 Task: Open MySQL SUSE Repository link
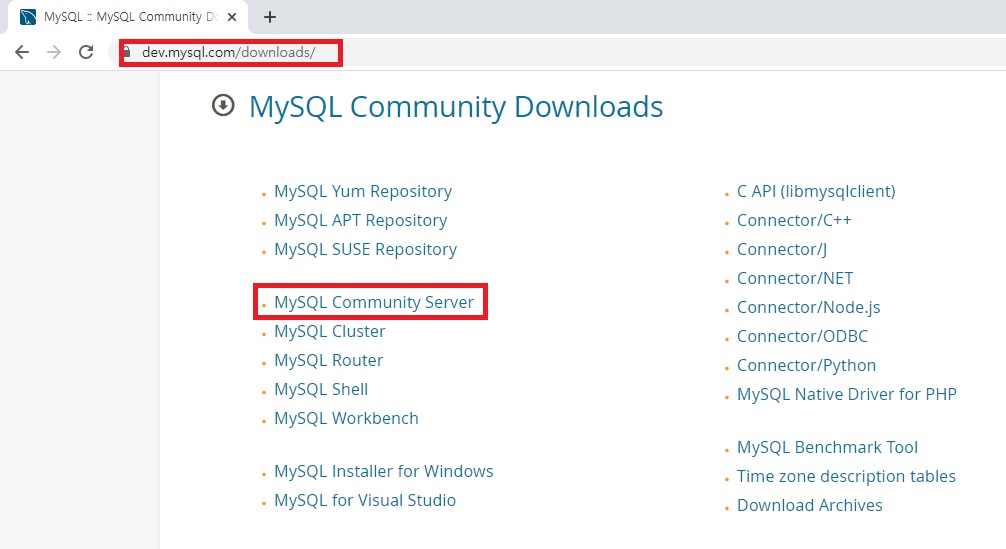(x=366, y=249)
